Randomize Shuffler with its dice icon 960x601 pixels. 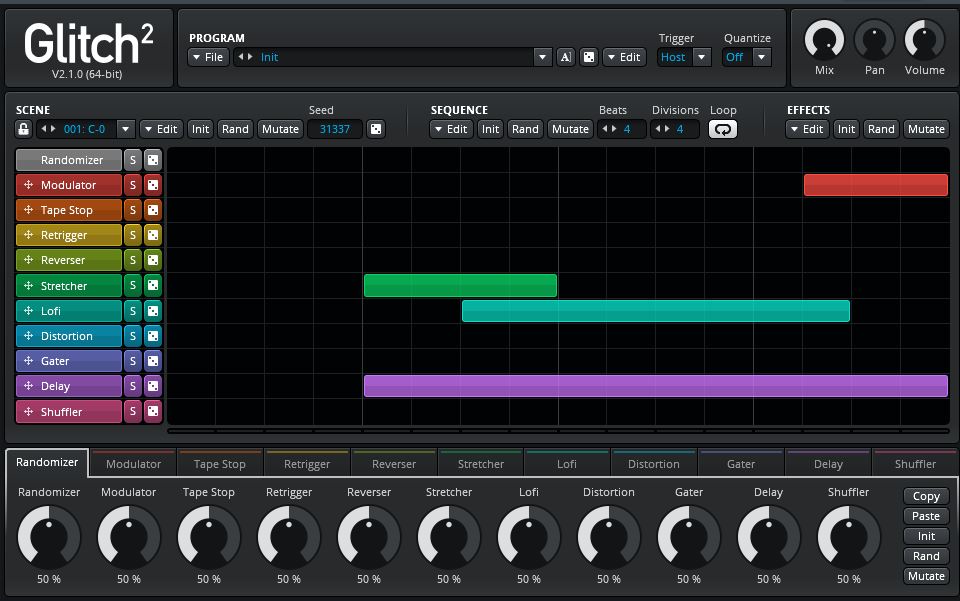pos(153,411)
